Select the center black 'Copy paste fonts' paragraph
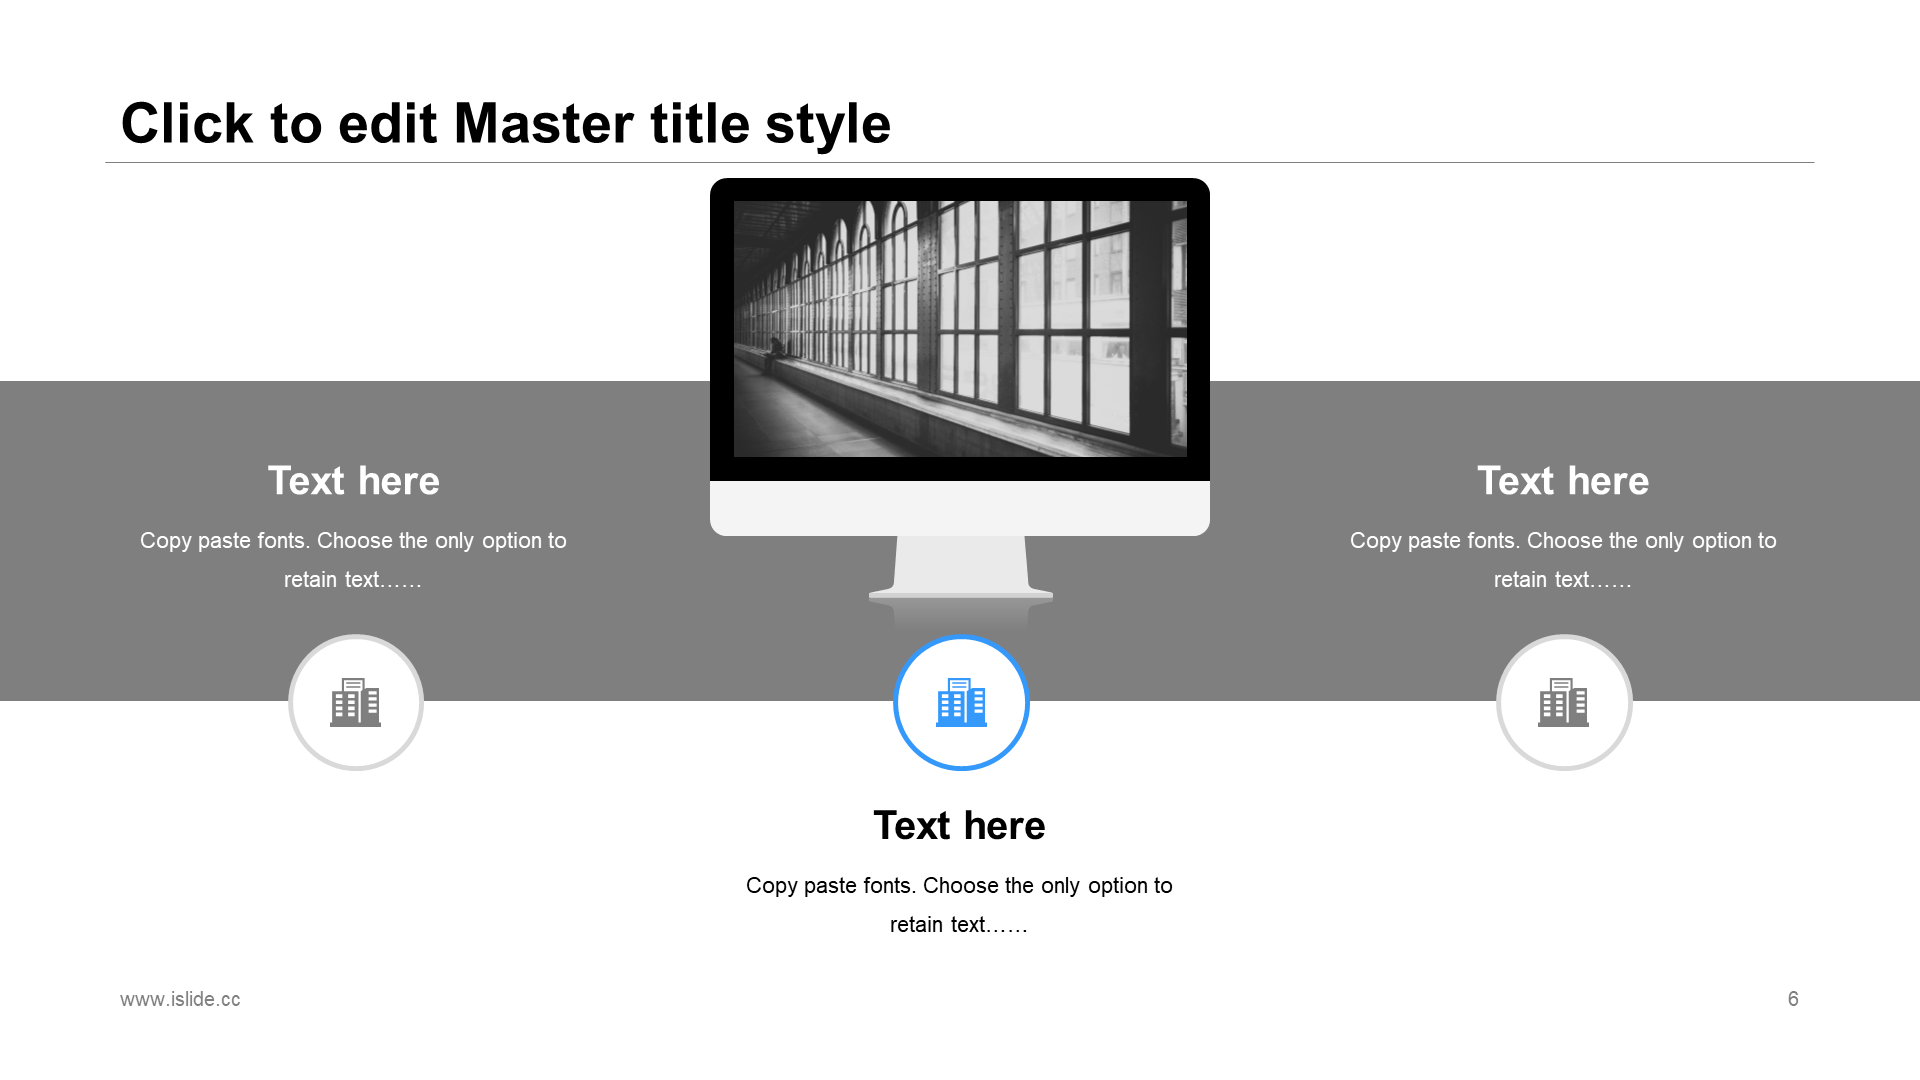 959,904
